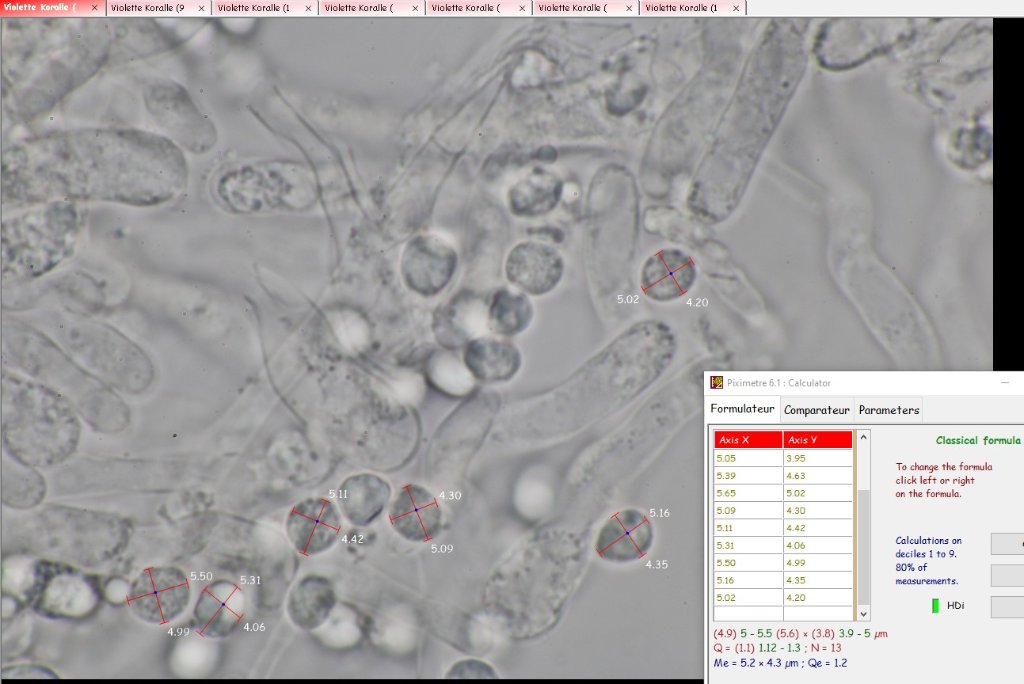Click the Piximetre icon in Calculator title bar
Image resolution: width=1024 pixels, height=684 pixels.
click(716, 383)
